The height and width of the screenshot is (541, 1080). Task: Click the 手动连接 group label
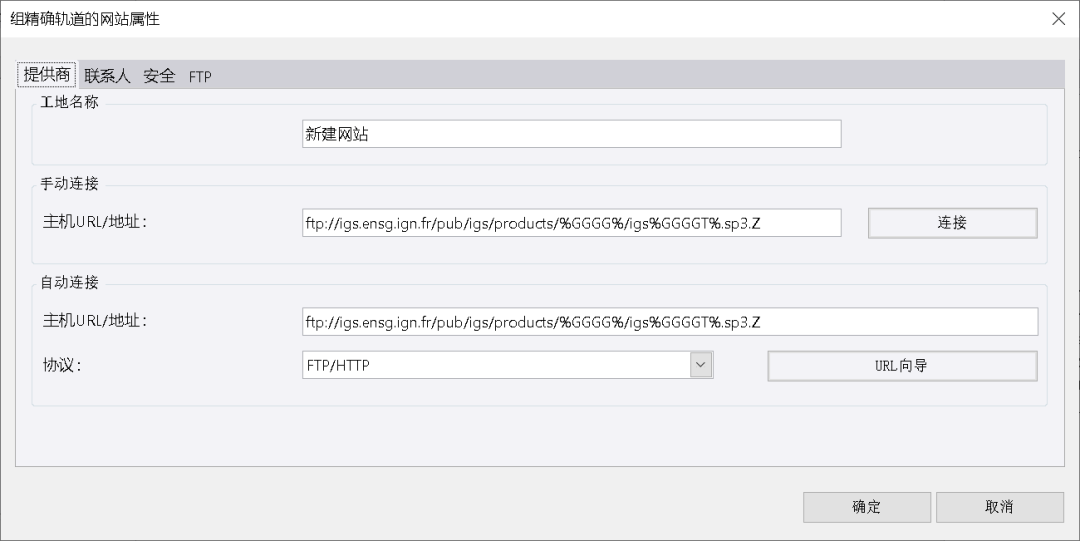[x=69, y=183]
